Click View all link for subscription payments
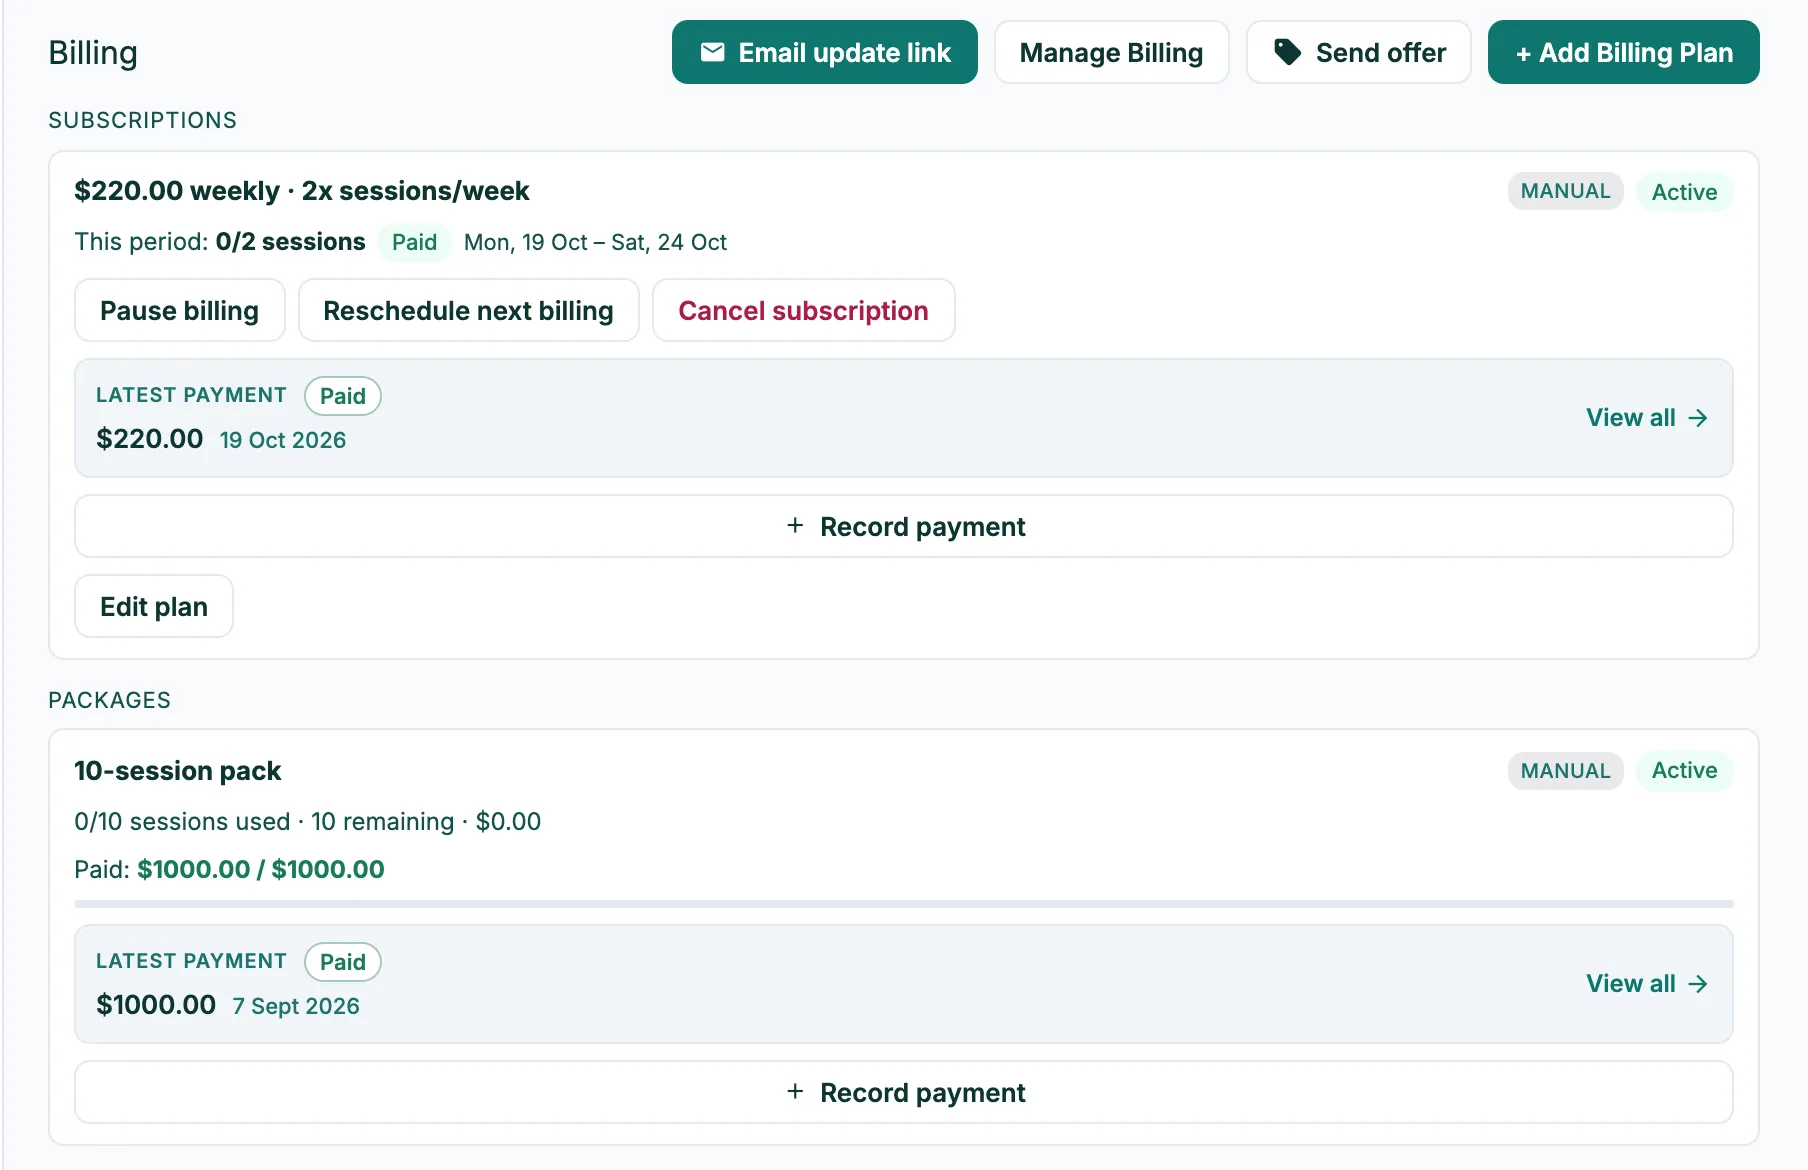 (1647, 418)
